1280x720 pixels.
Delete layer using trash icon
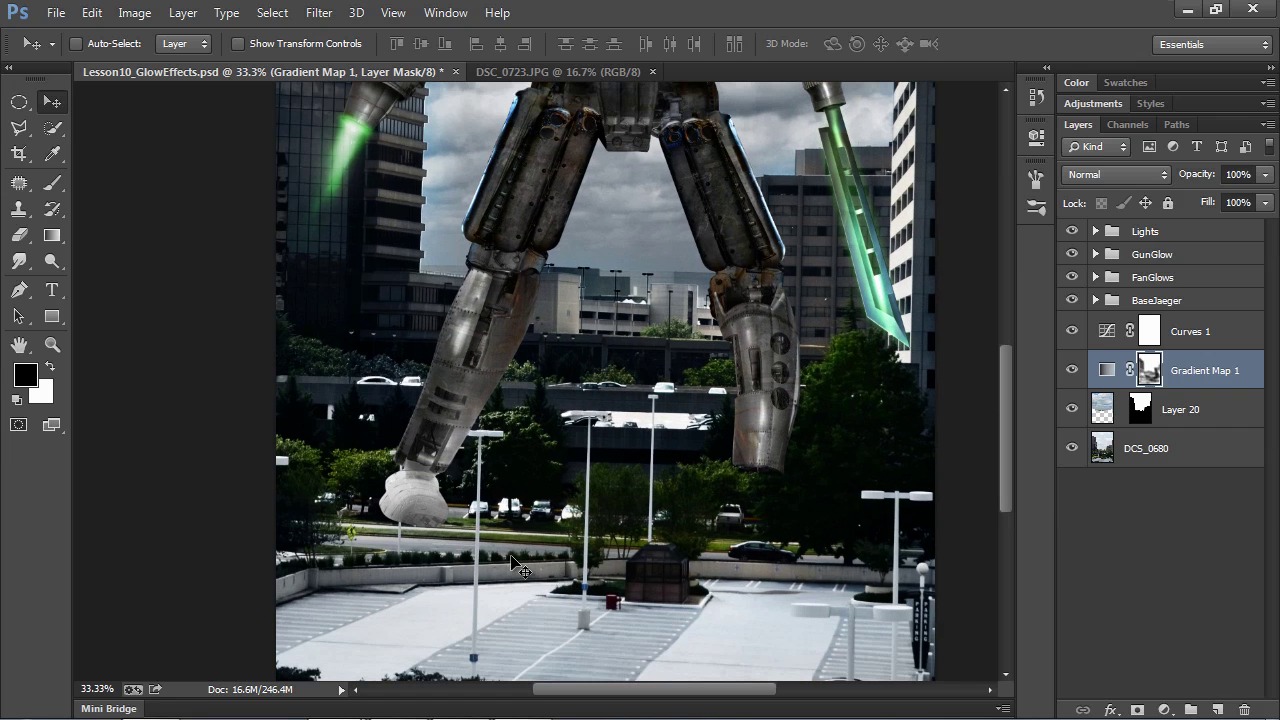pos(1244,710)
